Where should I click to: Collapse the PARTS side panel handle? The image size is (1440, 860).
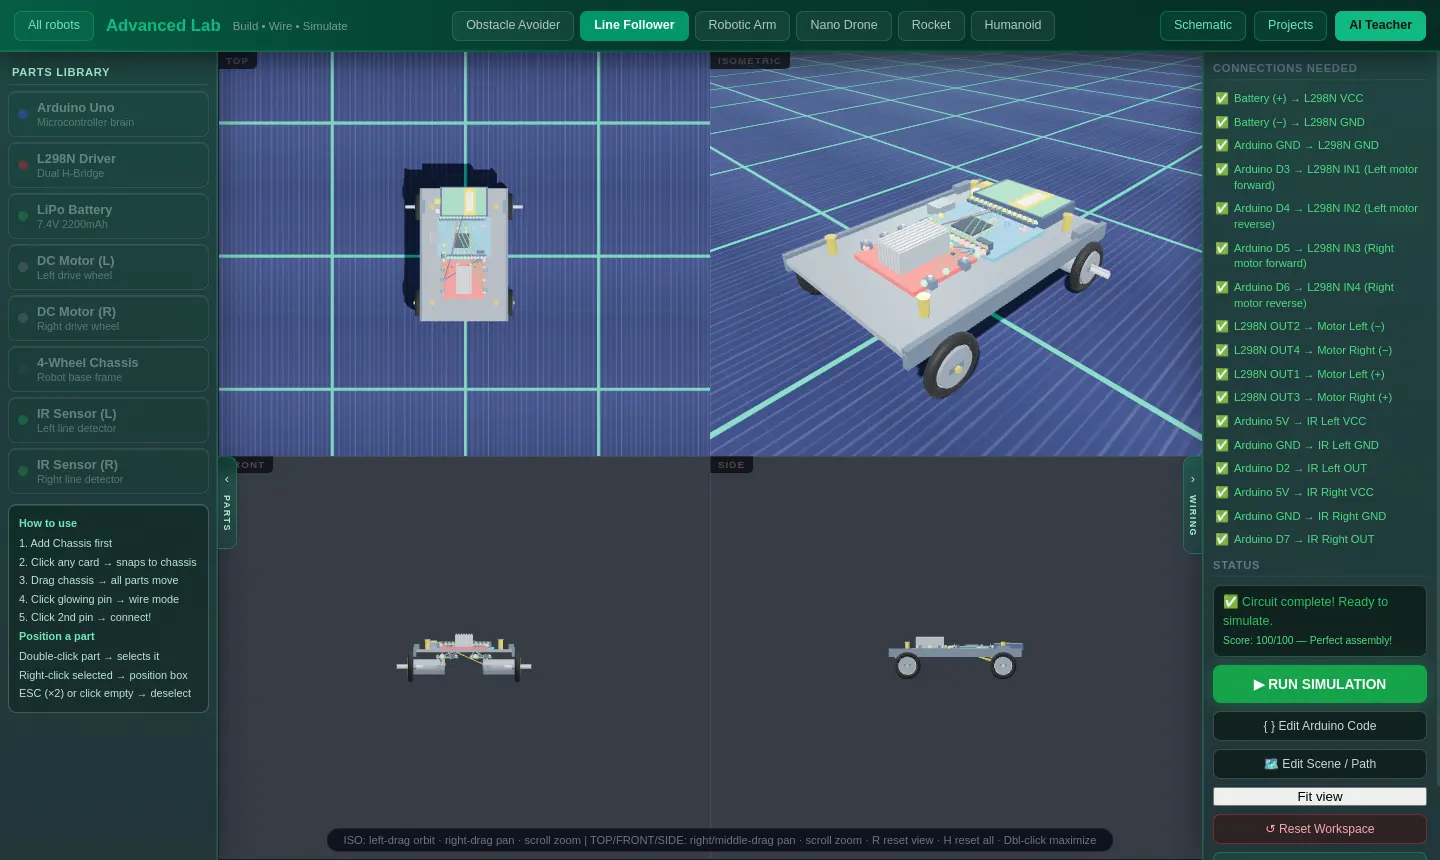coord(227,503)
